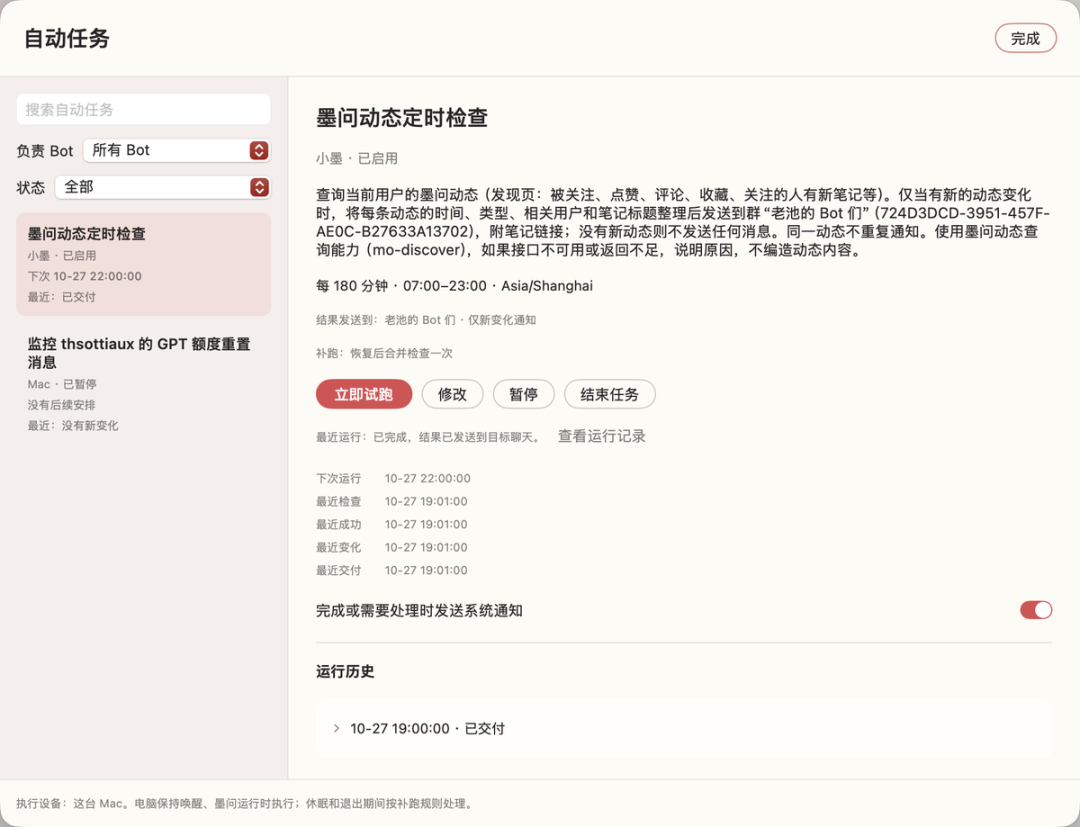1080x827 pixels.
Task: Select the 墨问动态定时检查 task in sidebar
Action: pyautogui.click(x=143, y=264)
